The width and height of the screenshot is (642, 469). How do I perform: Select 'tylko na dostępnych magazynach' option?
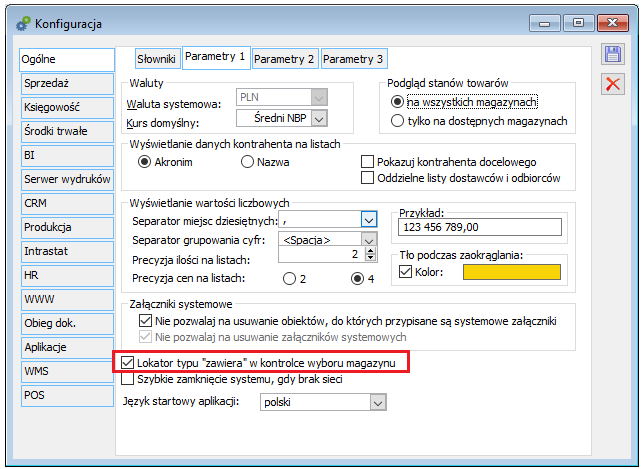coord(479,121)
